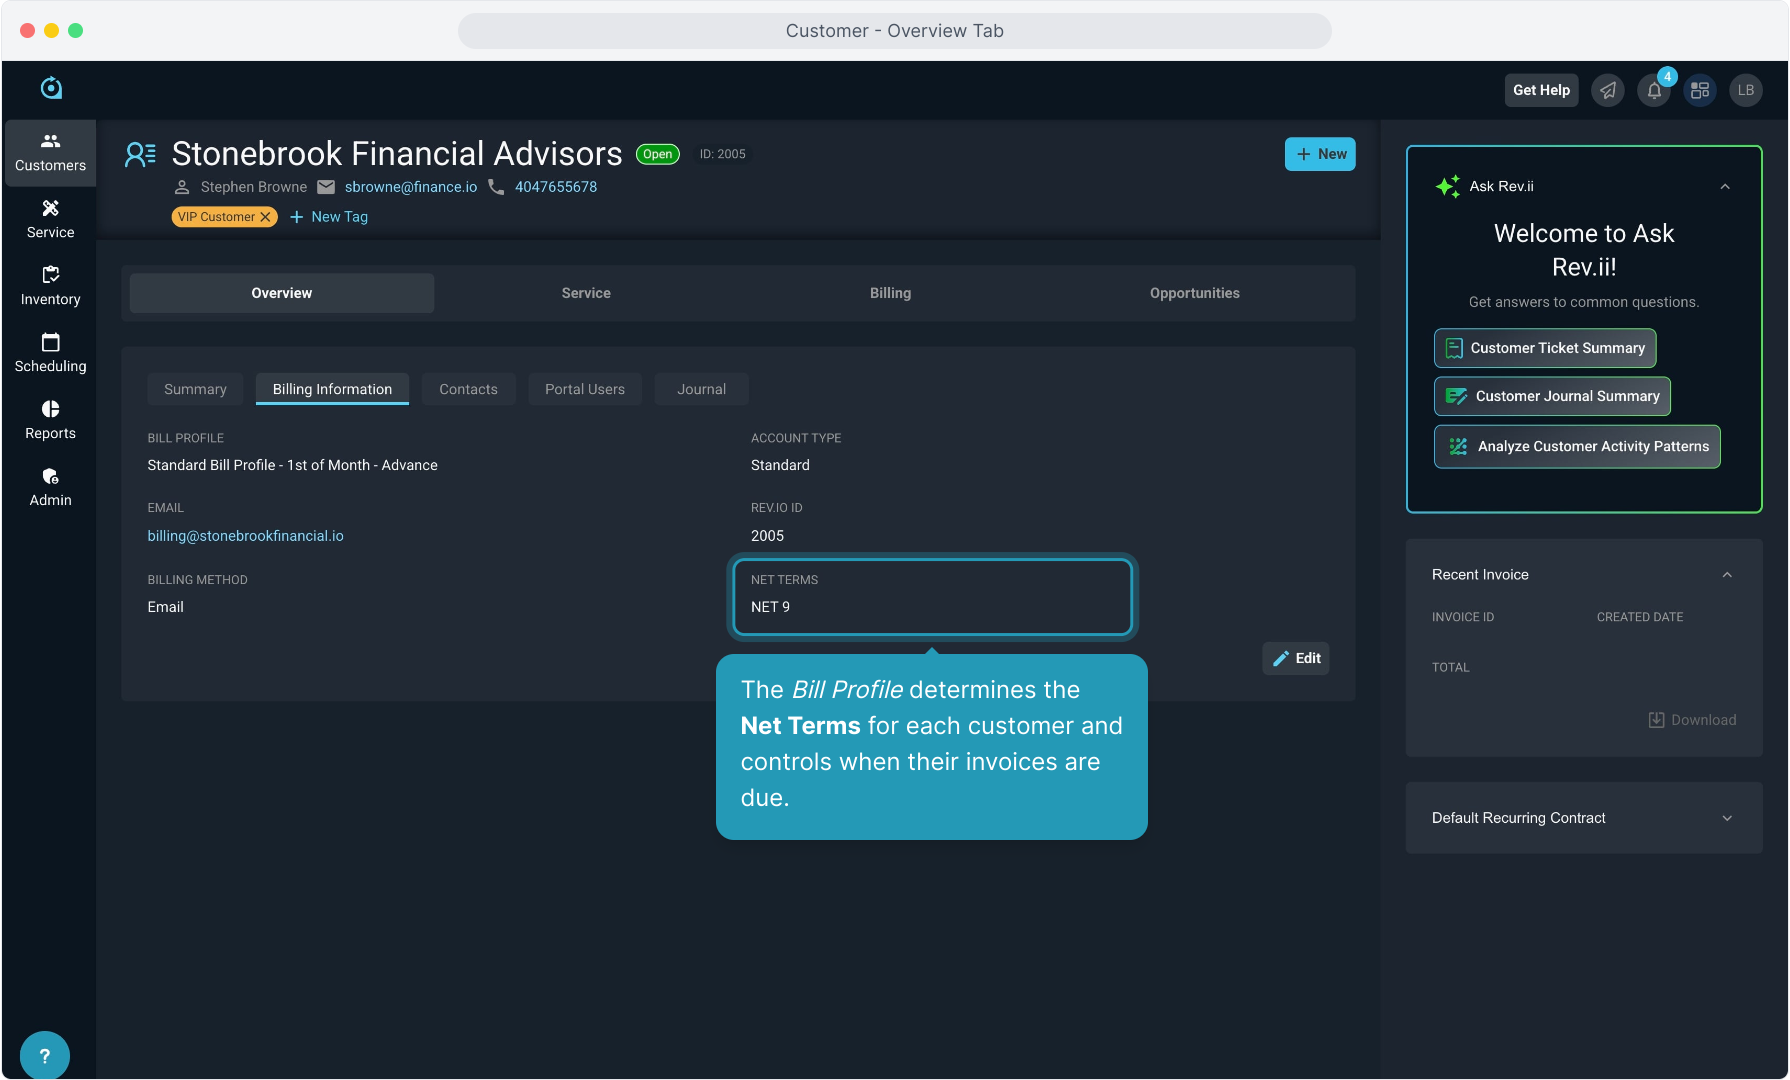1790x1080 pixels.
Task: Click the help question mark bubble
Action: 45,1055
